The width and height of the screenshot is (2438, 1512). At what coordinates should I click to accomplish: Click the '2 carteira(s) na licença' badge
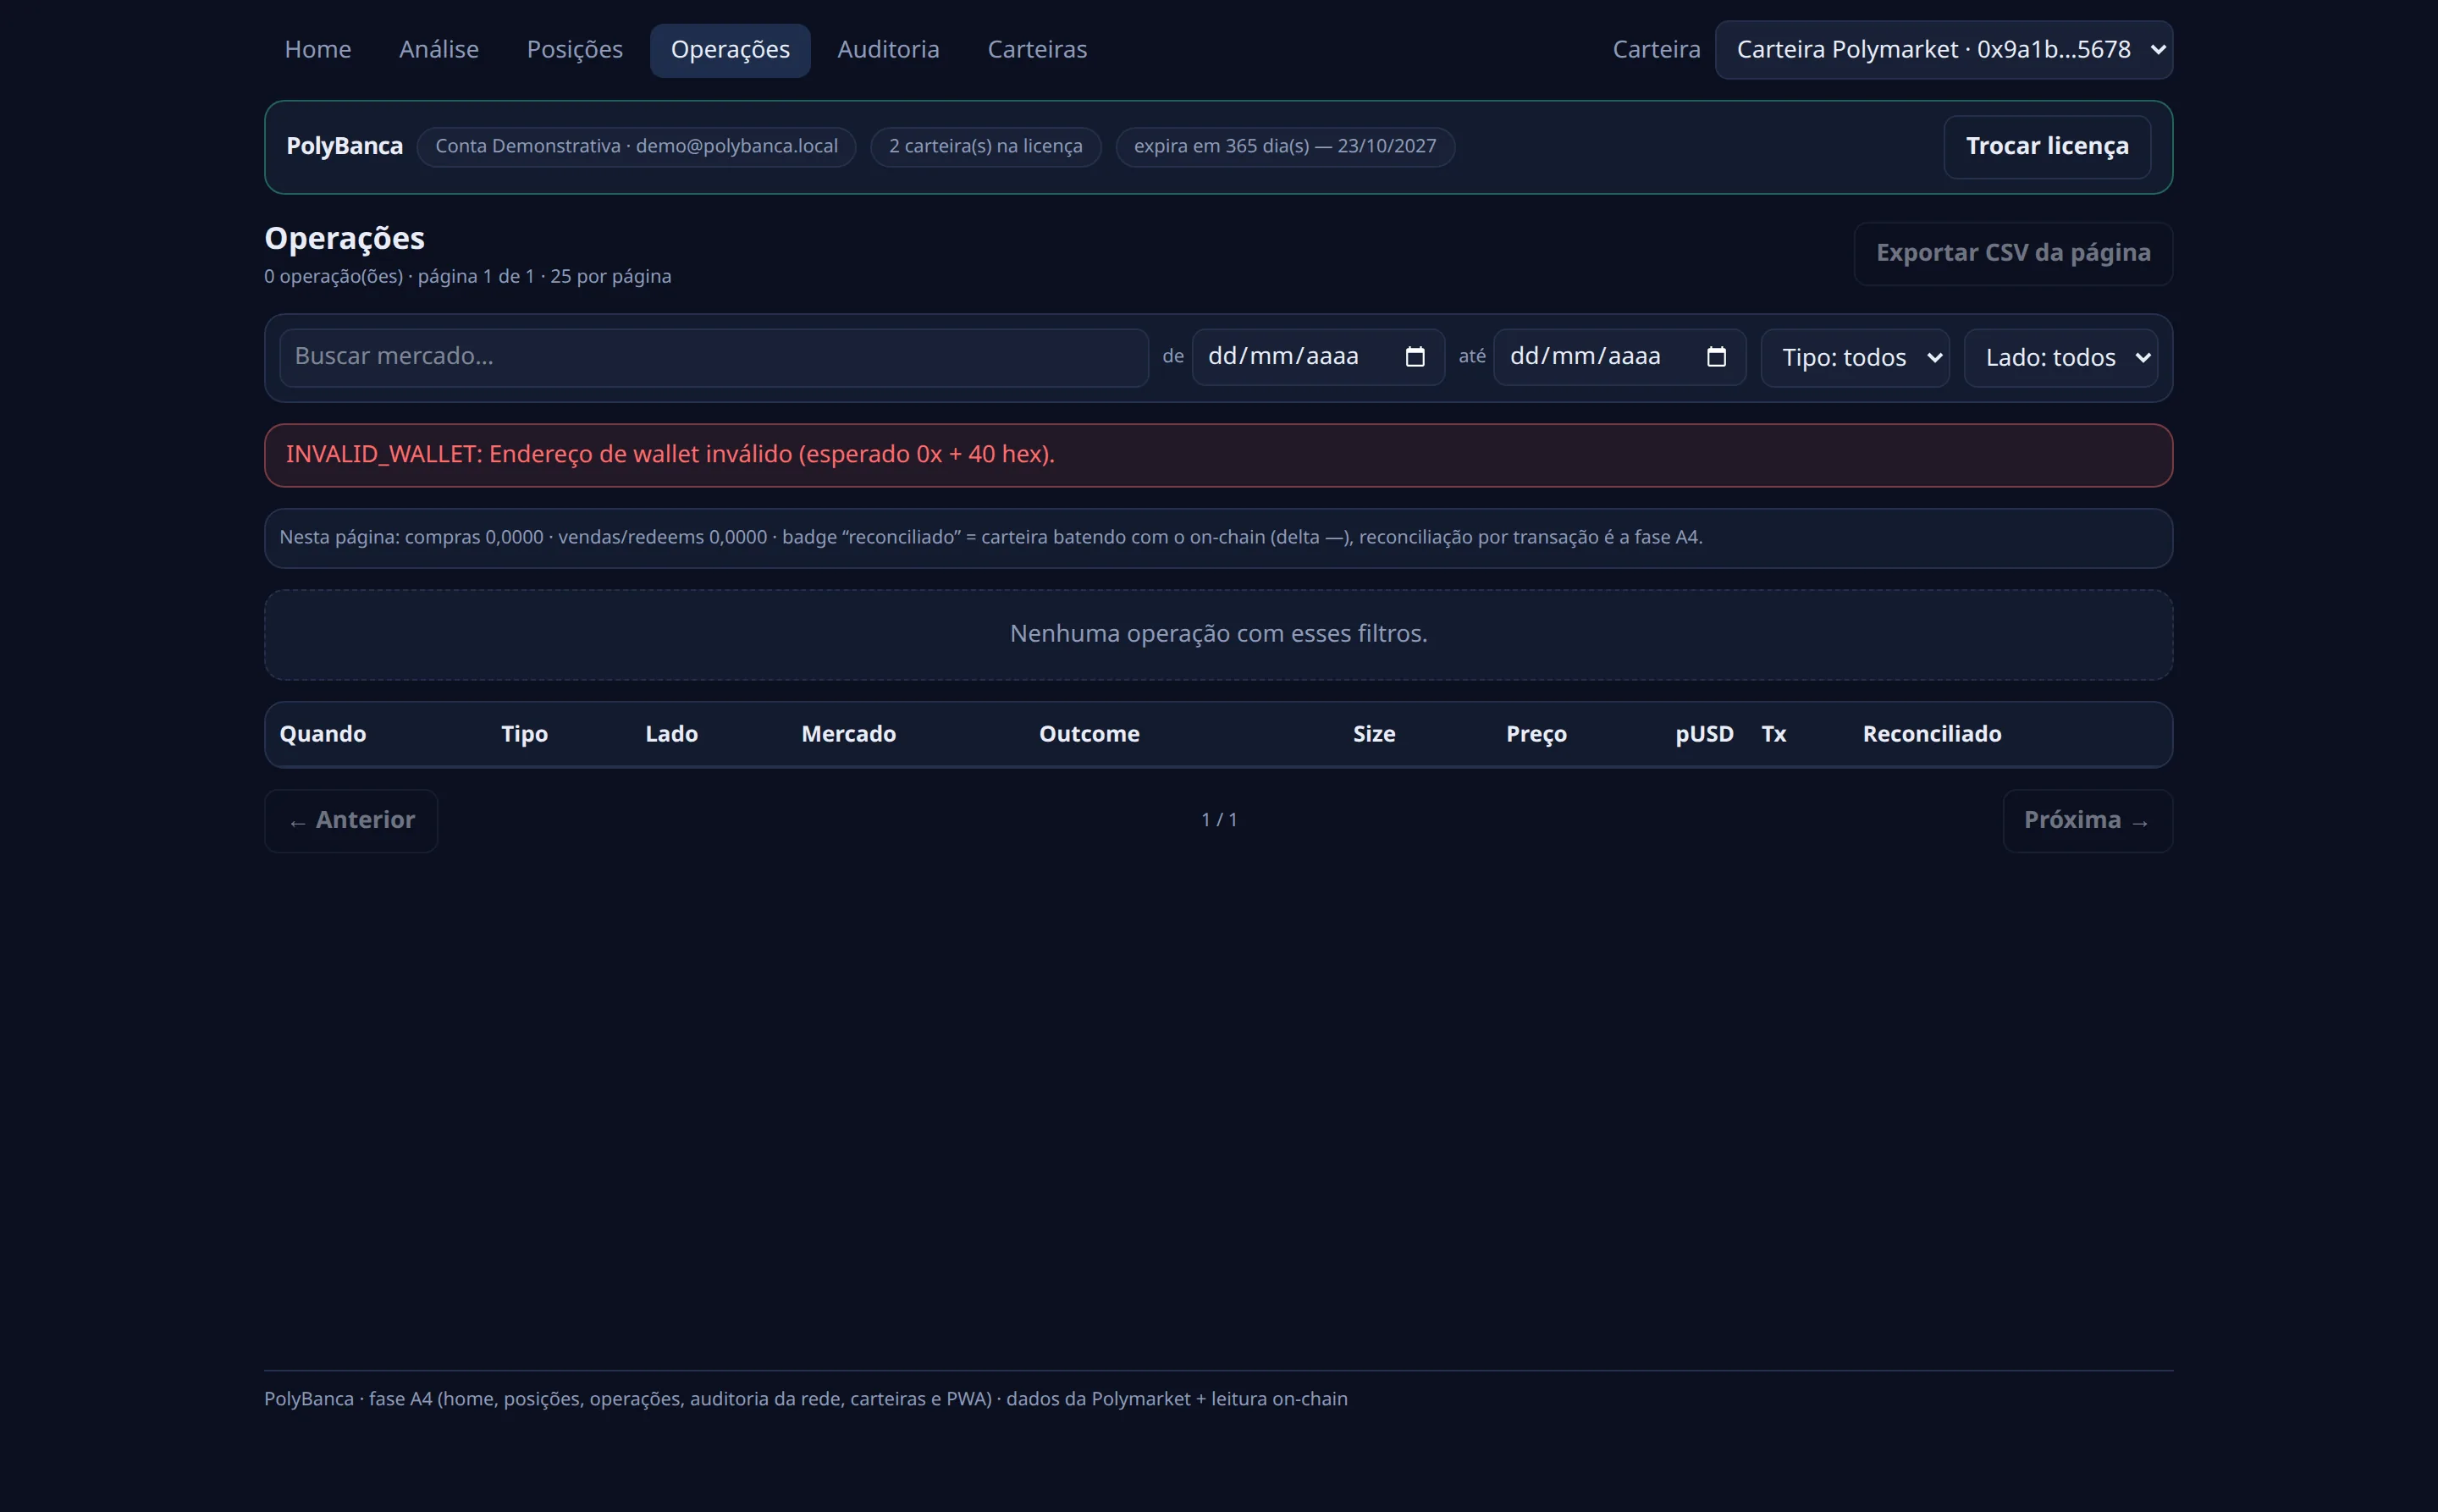985,147
